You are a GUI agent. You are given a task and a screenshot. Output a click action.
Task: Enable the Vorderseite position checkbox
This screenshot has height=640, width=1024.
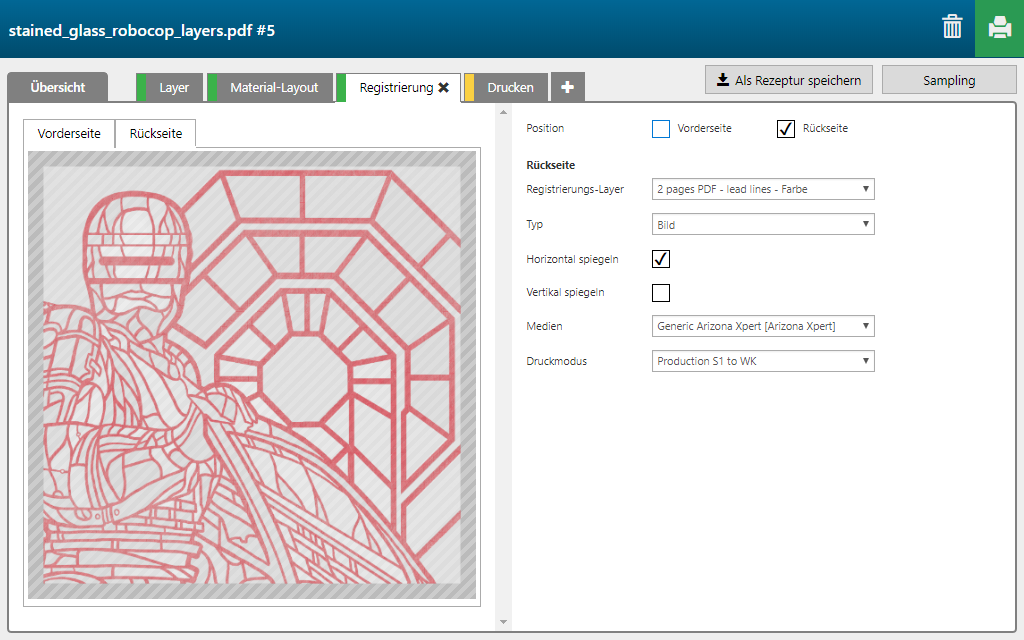coord(661,129)
